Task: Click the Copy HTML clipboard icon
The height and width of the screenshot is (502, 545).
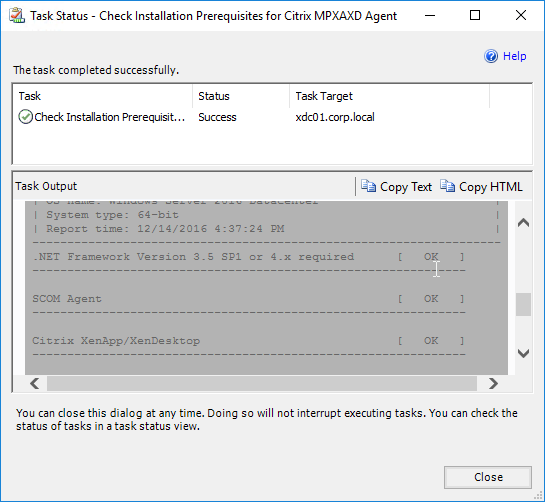Action: 447,186
